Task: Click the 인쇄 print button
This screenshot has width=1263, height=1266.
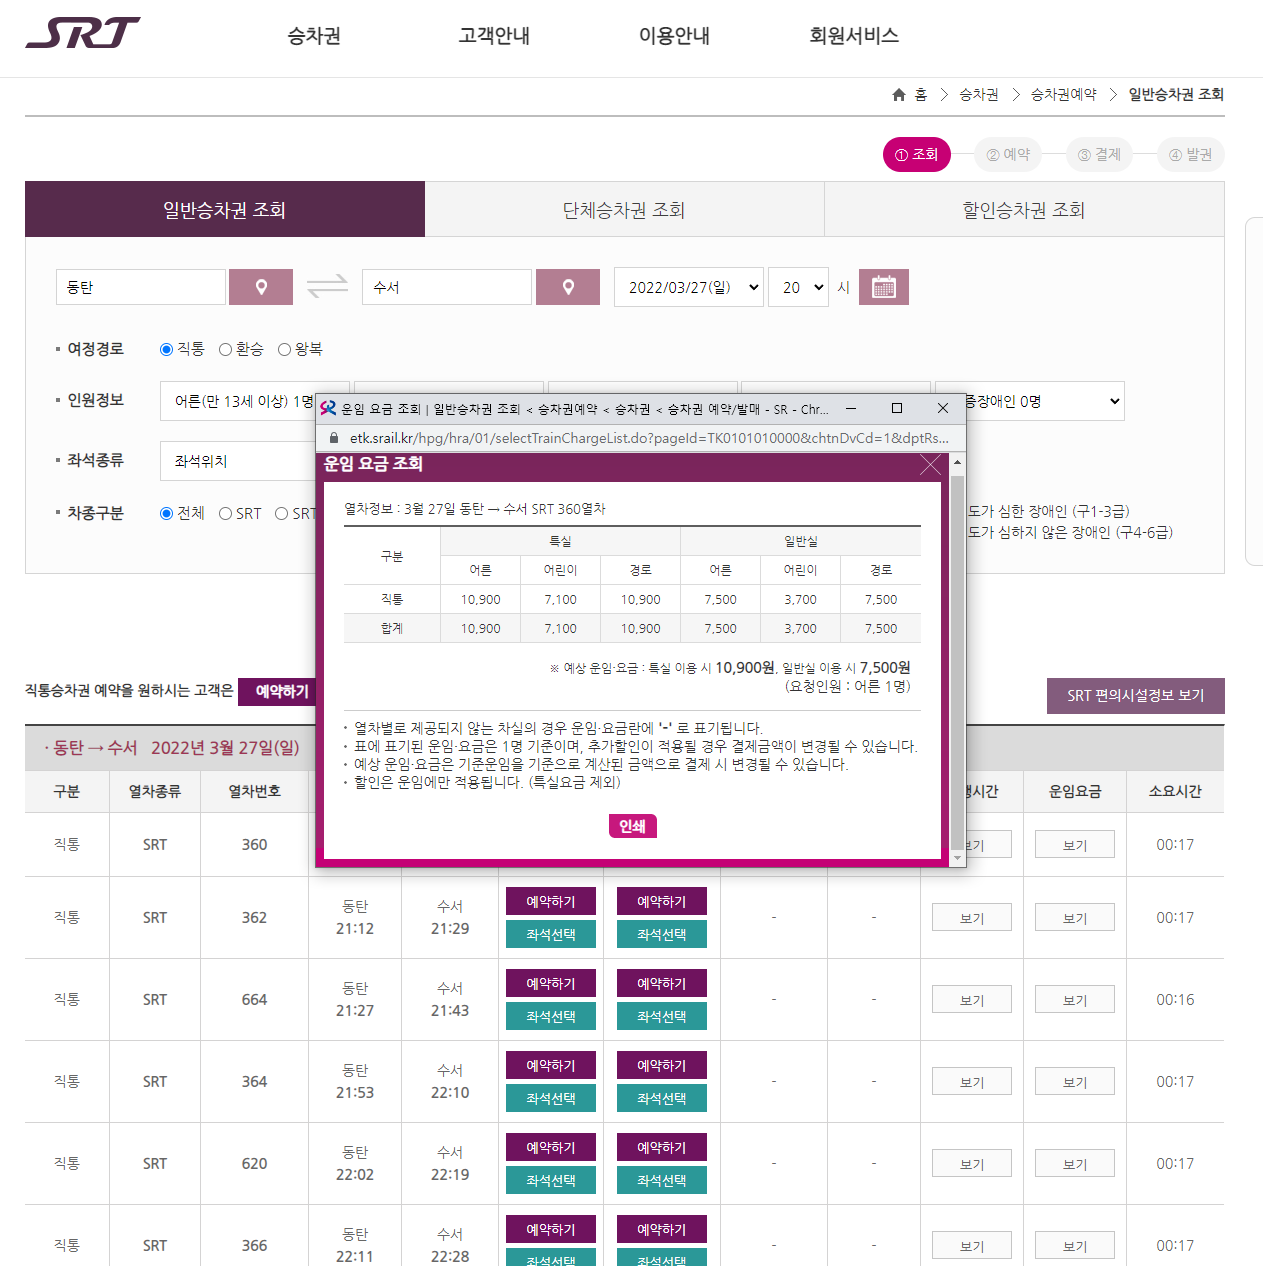Action: [632, 826]
